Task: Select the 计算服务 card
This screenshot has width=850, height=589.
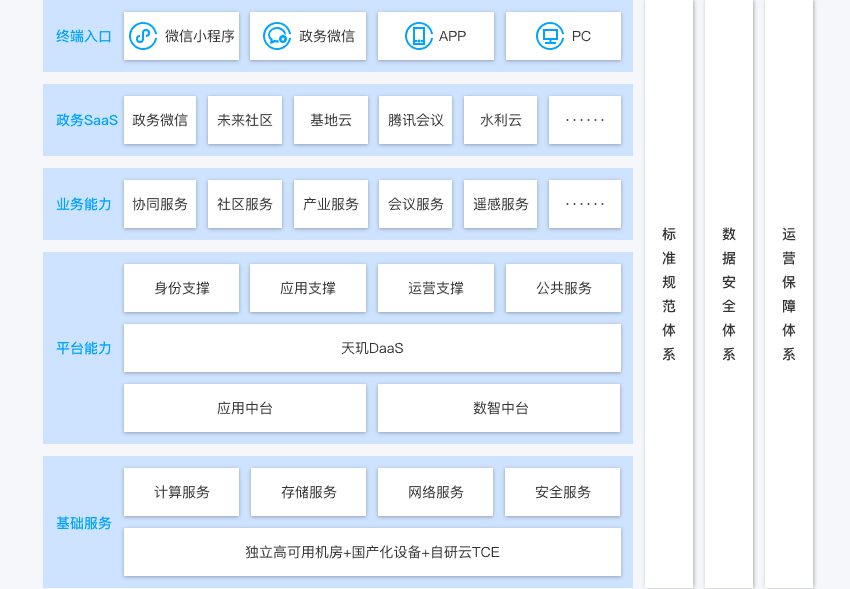Action: click(x=182, y=492)
